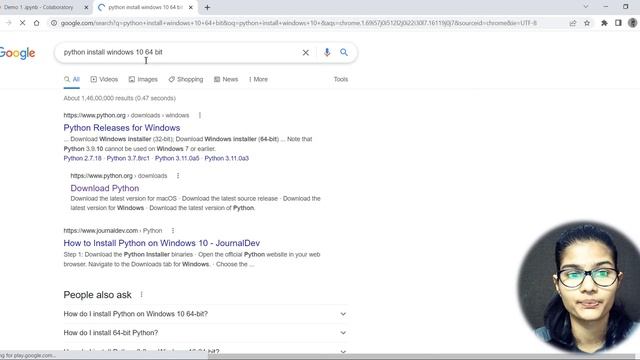Screen dimensions: 640x360
Task: Click the Google logo
Action: click(17, 53)
